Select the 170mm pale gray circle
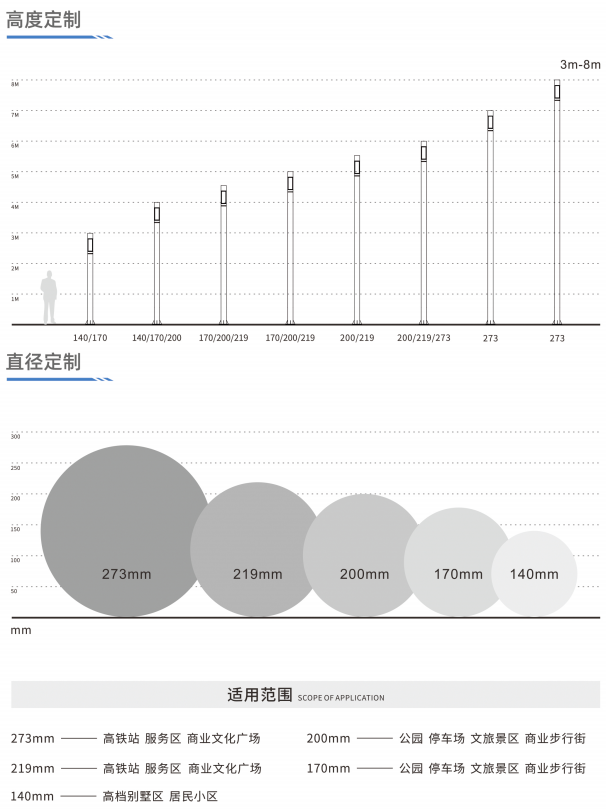Image resolution: width=606 pixels, height=809 pixels. 458,562
